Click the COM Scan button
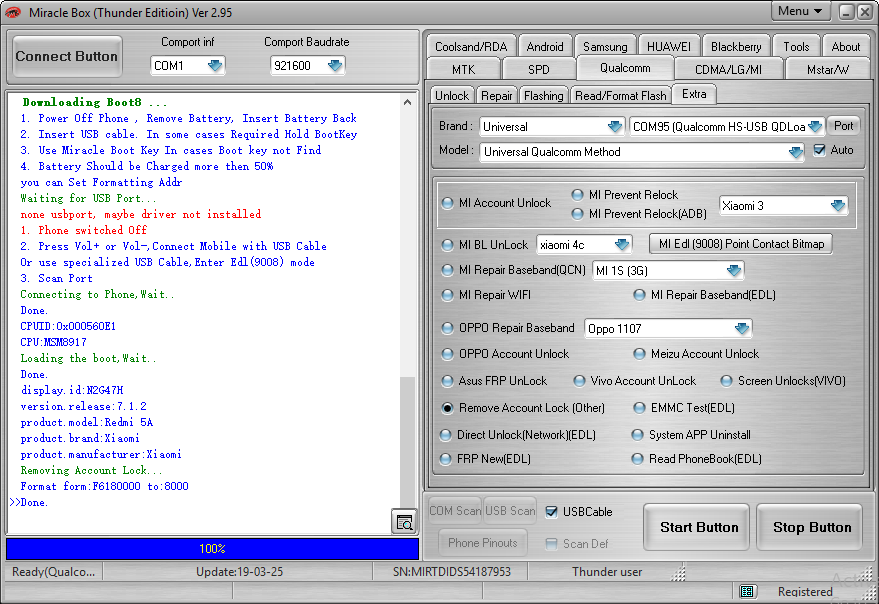The width and height of the screenshot is (879, 604). click(455, 511)
